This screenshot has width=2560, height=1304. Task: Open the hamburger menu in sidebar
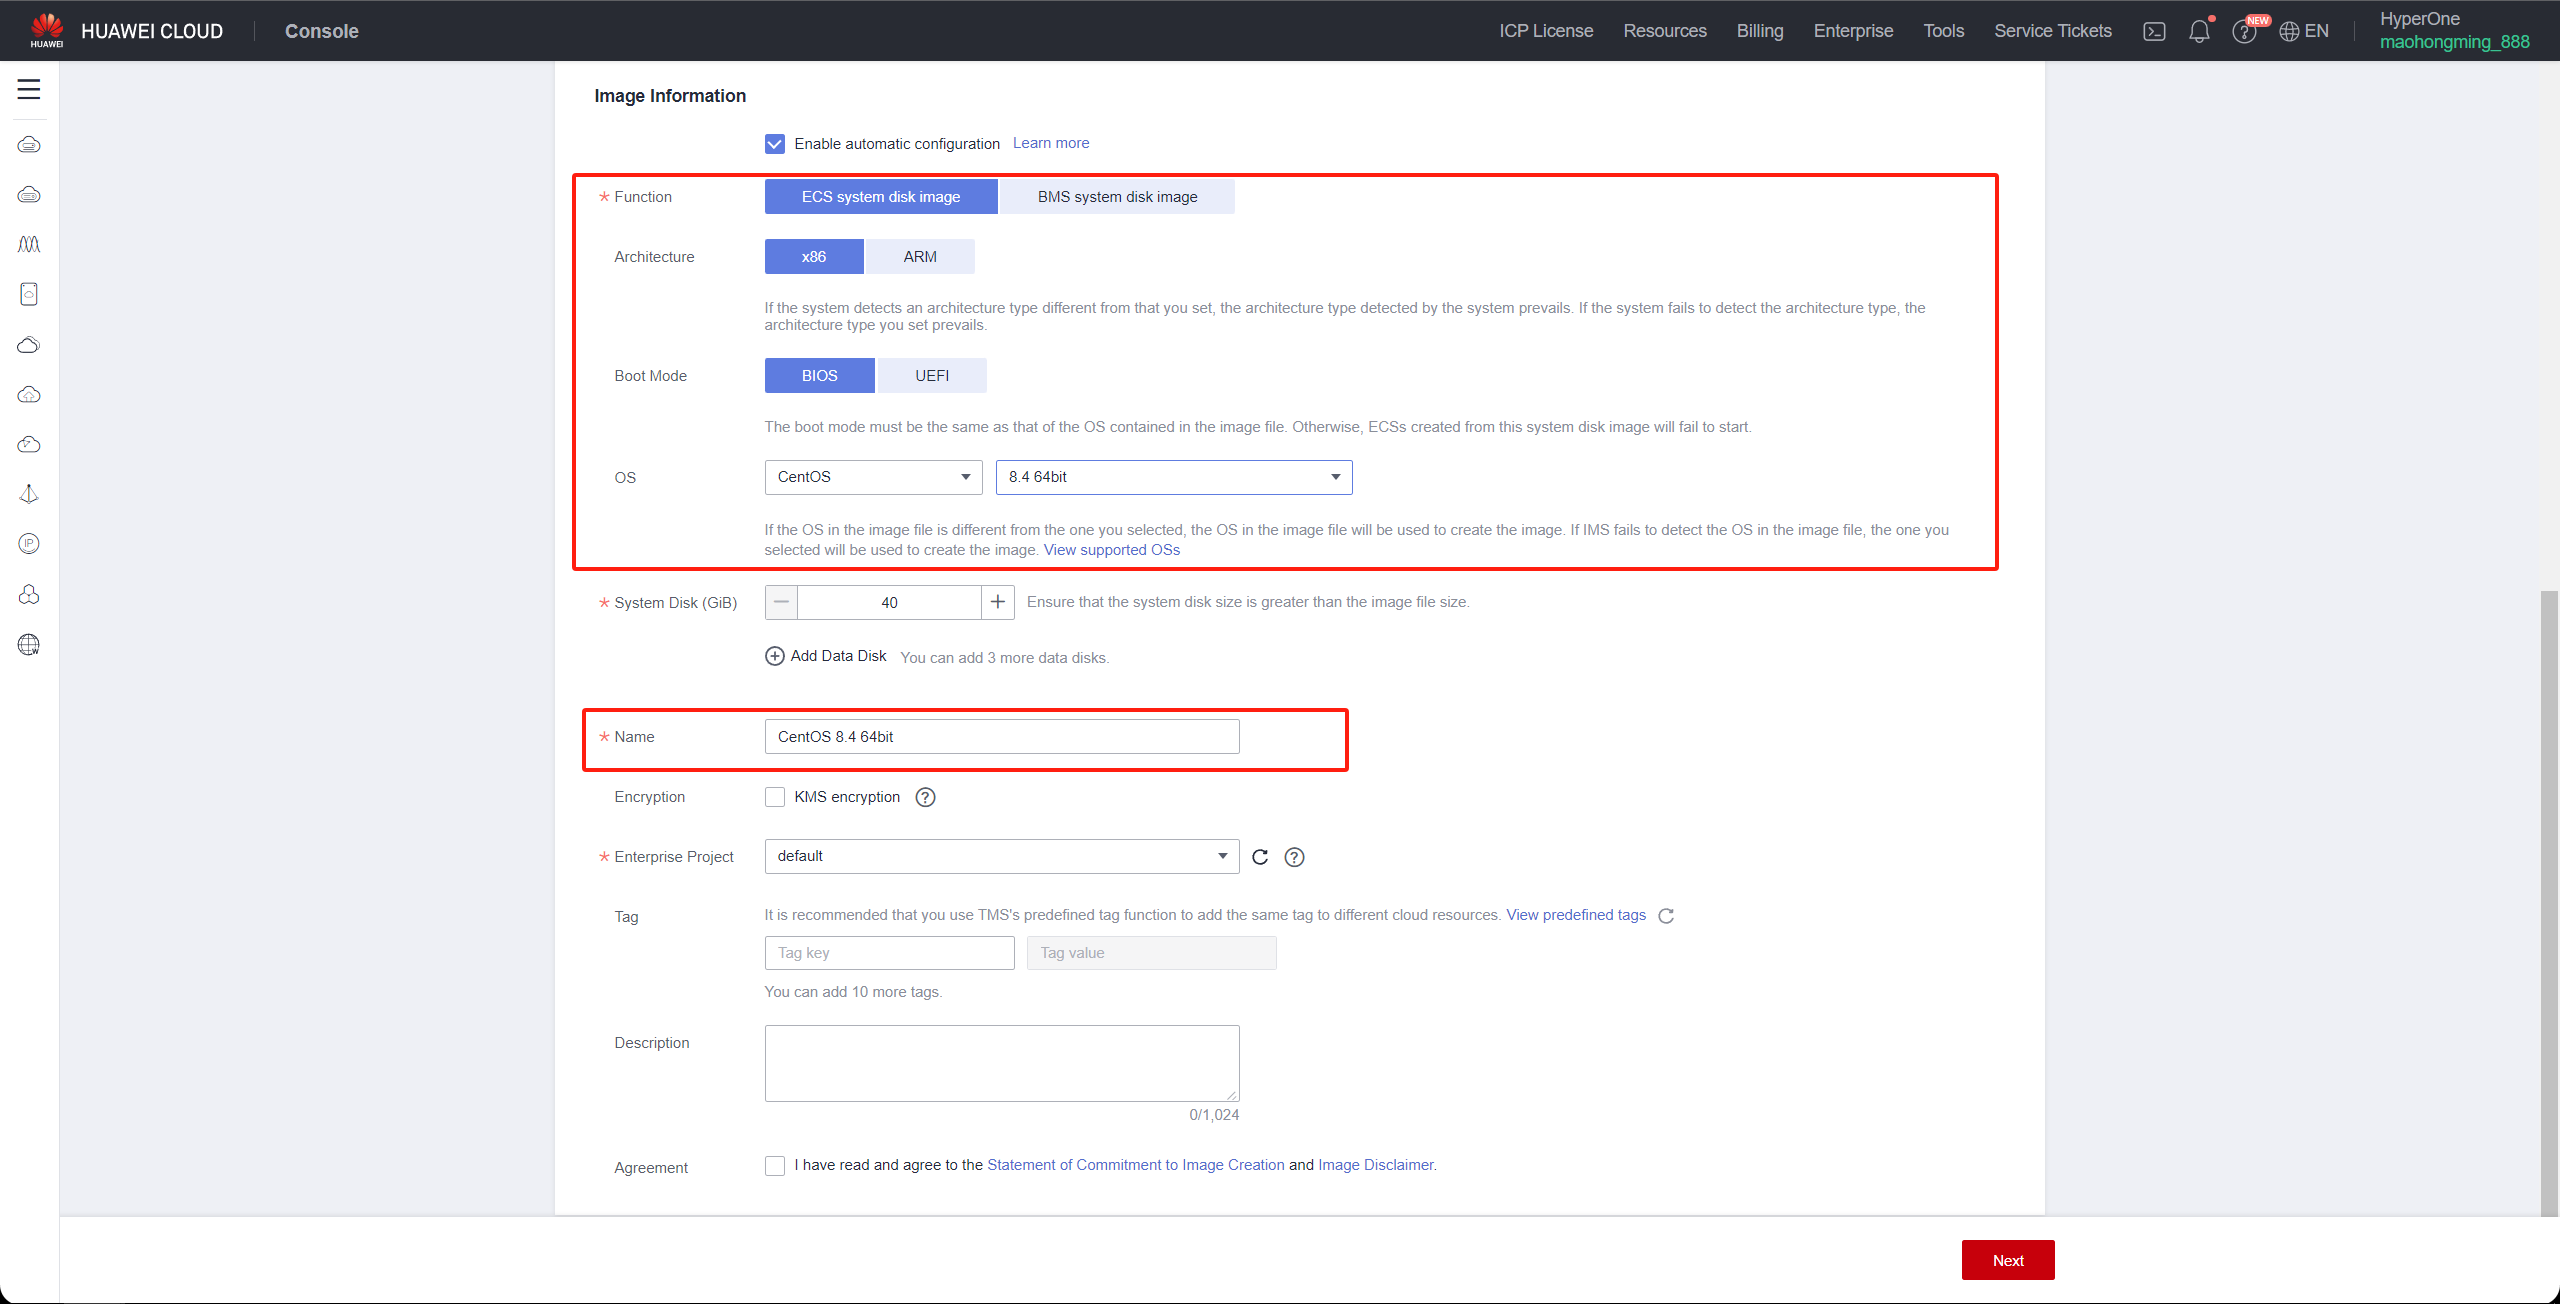pos(29,89)
